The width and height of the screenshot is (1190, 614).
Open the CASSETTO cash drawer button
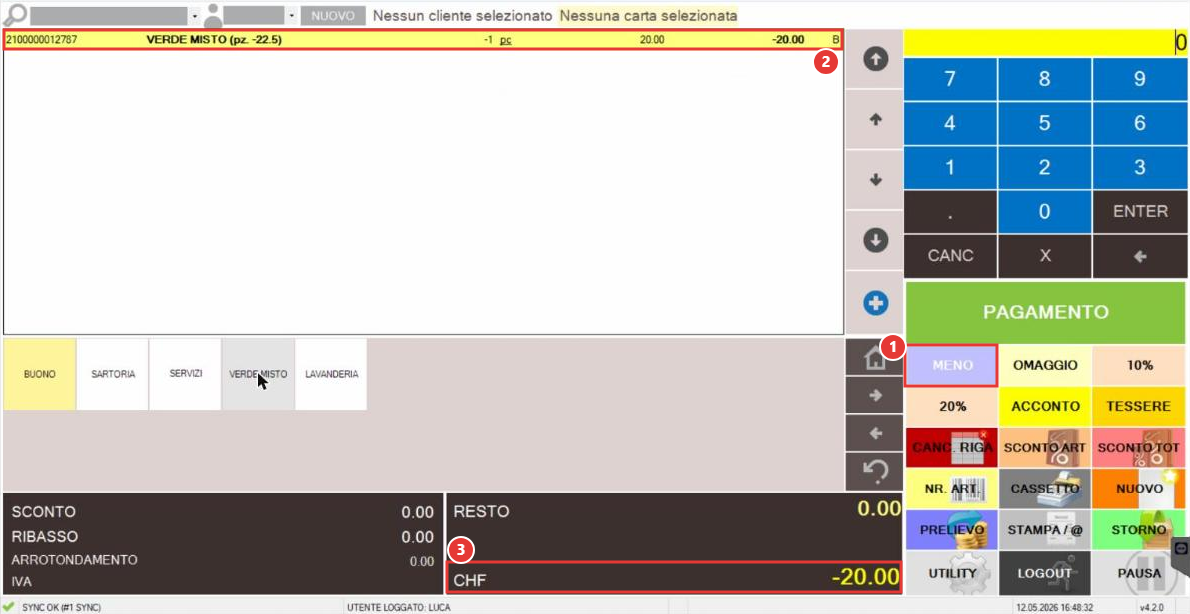click(1044, 489)
